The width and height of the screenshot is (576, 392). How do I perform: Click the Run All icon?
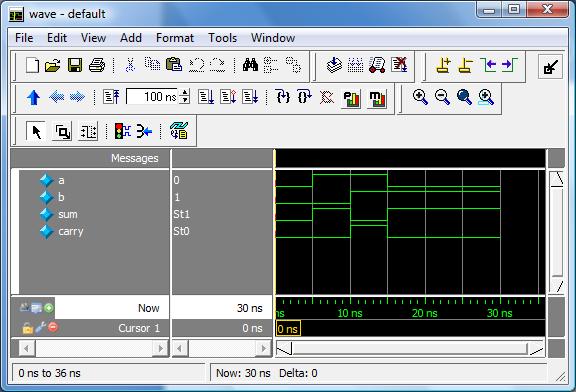[x=250, y=97]
